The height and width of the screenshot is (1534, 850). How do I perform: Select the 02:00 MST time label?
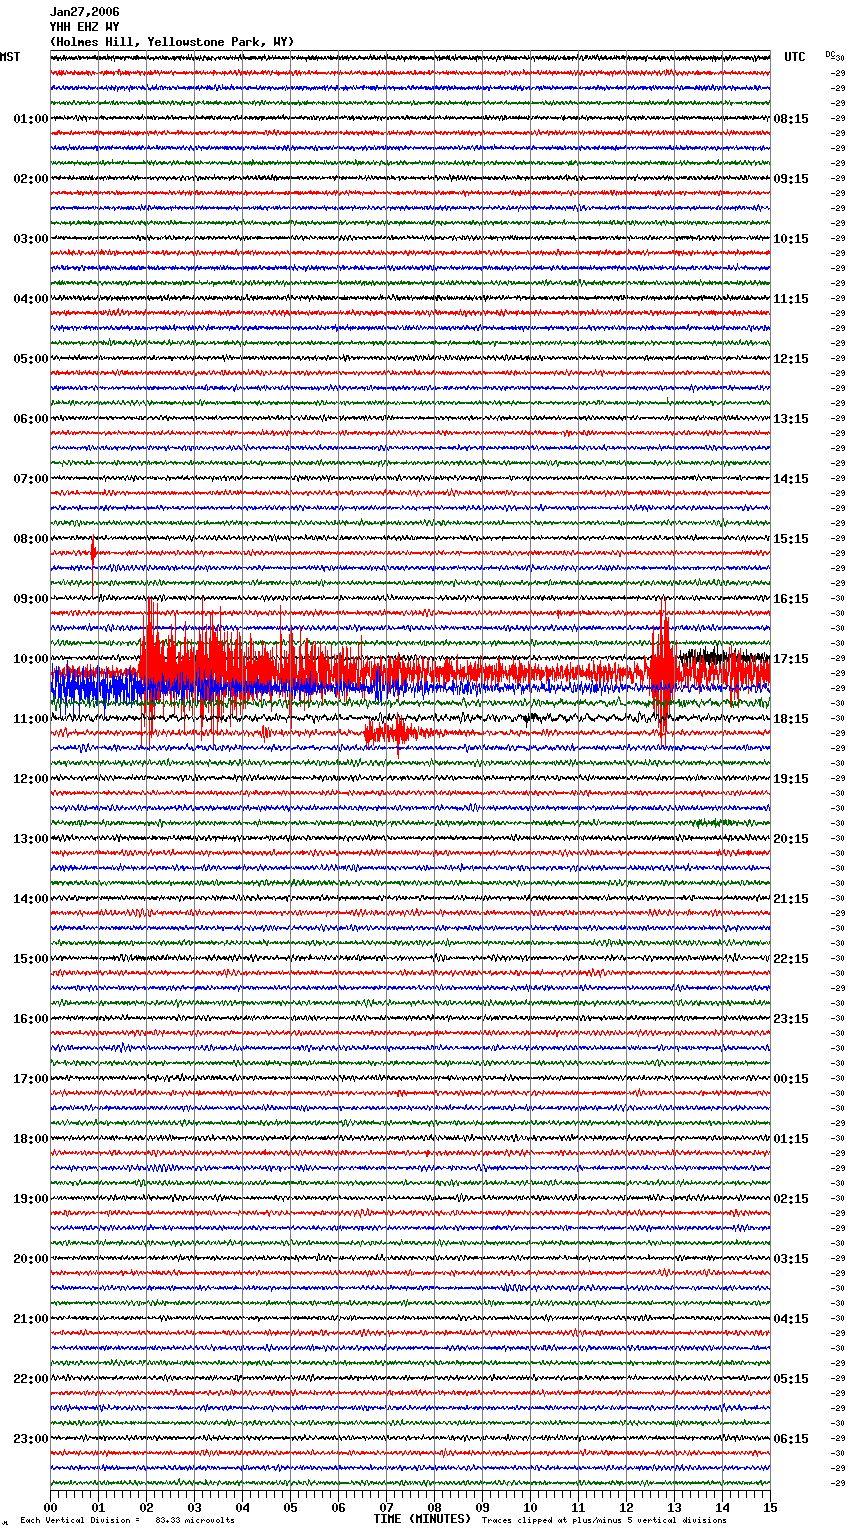pyautogui.click(x=30, y=179)
